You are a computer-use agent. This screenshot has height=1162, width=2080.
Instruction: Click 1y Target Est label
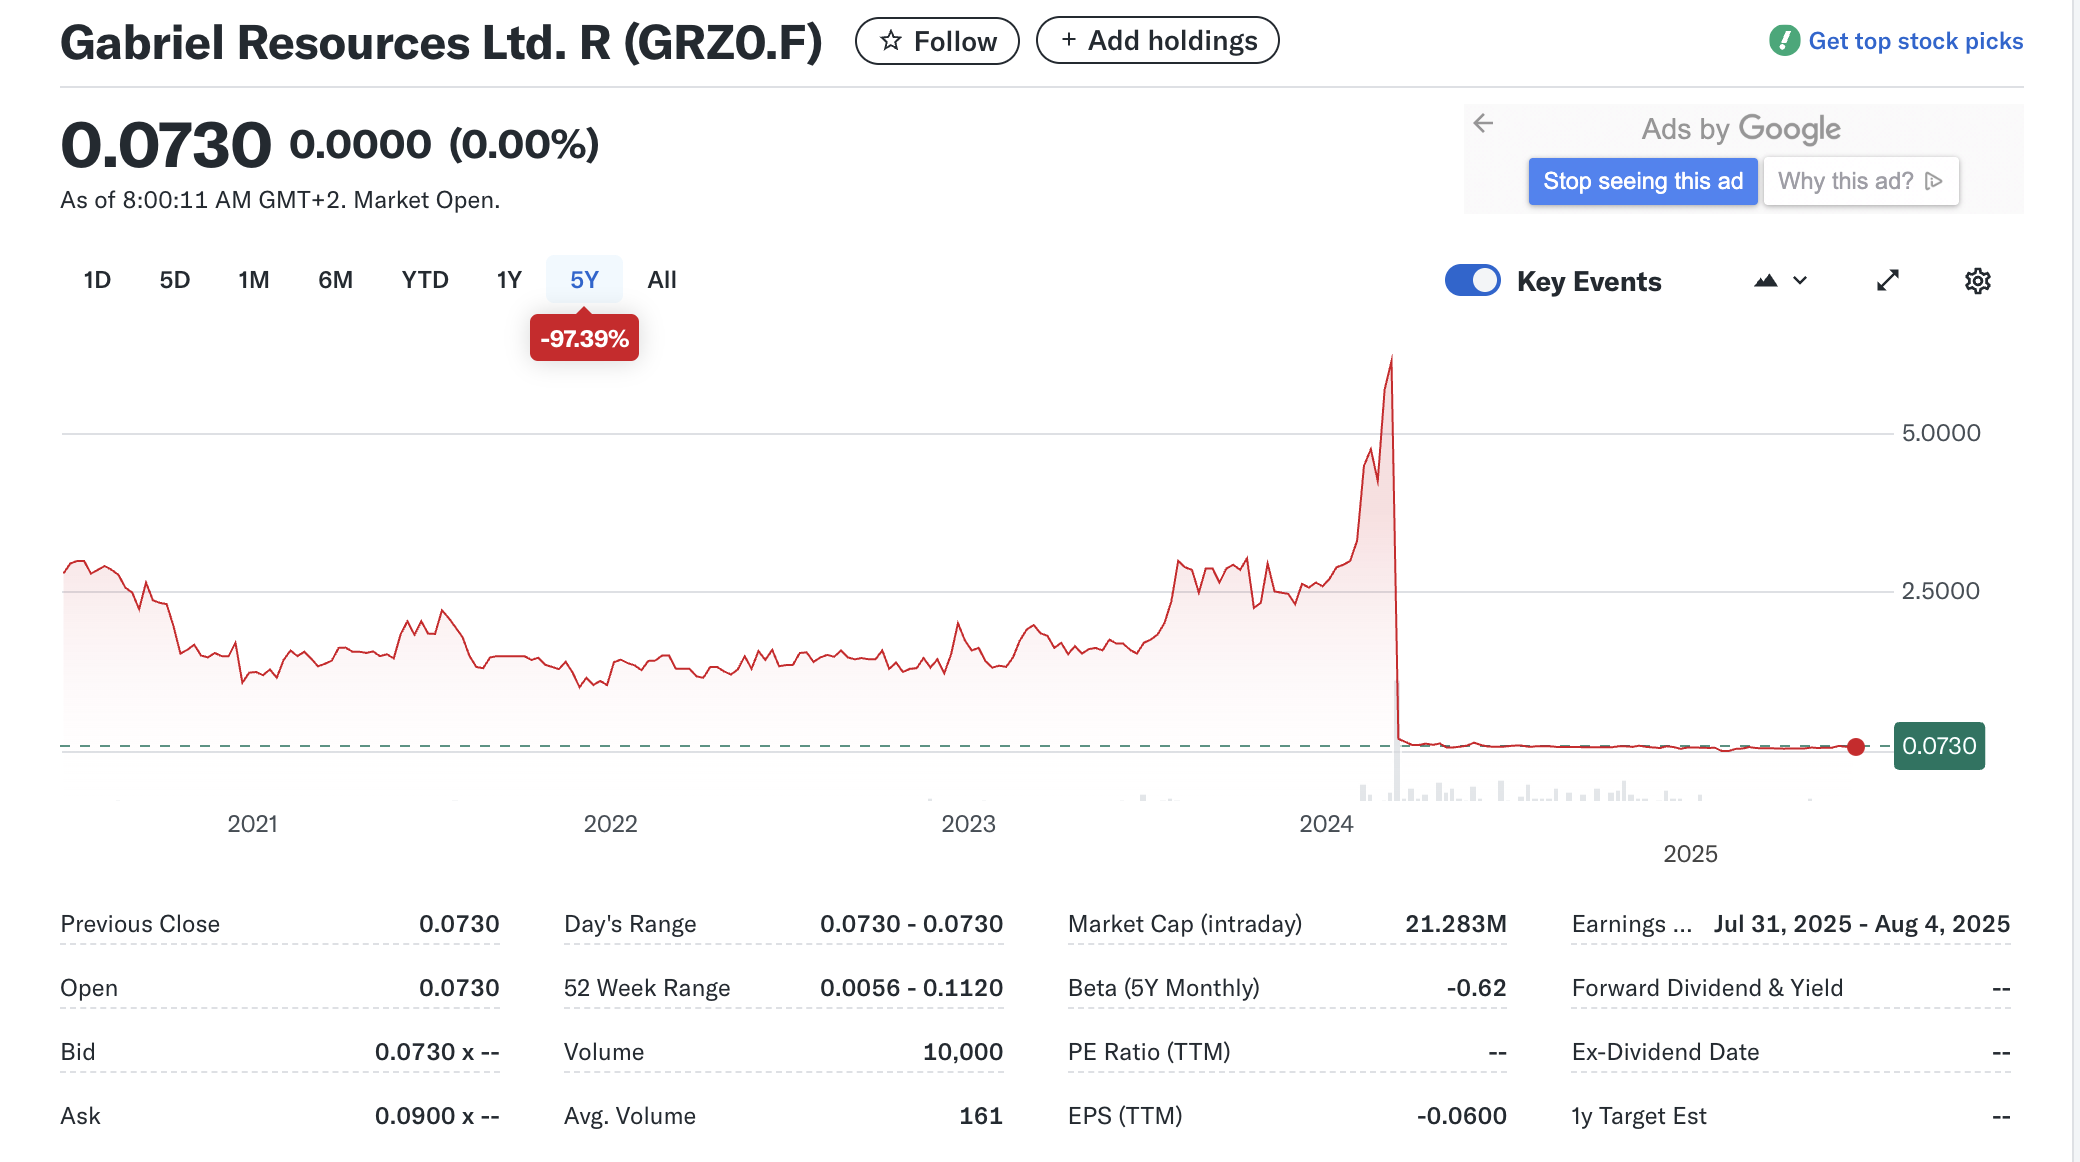click(1639, 1116)
